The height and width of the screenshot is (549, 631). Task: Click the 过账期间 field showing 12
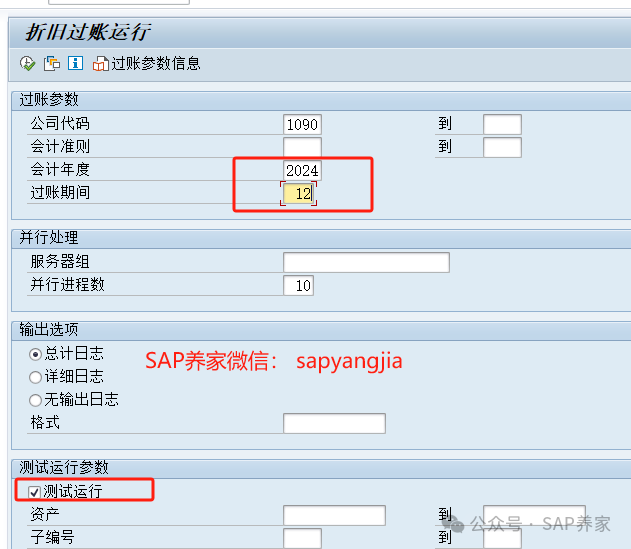click(x=299, y=194)
